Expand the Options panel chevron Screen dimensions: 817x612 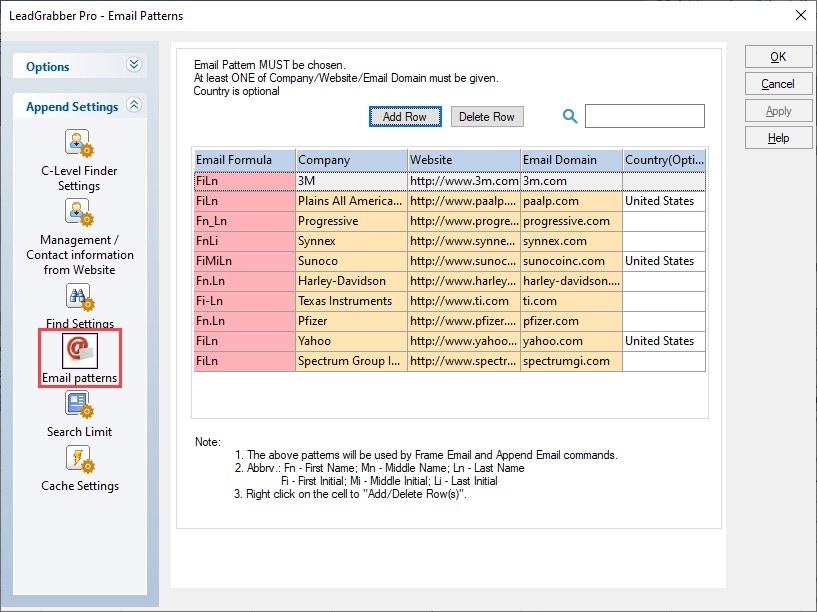point(134,65)
